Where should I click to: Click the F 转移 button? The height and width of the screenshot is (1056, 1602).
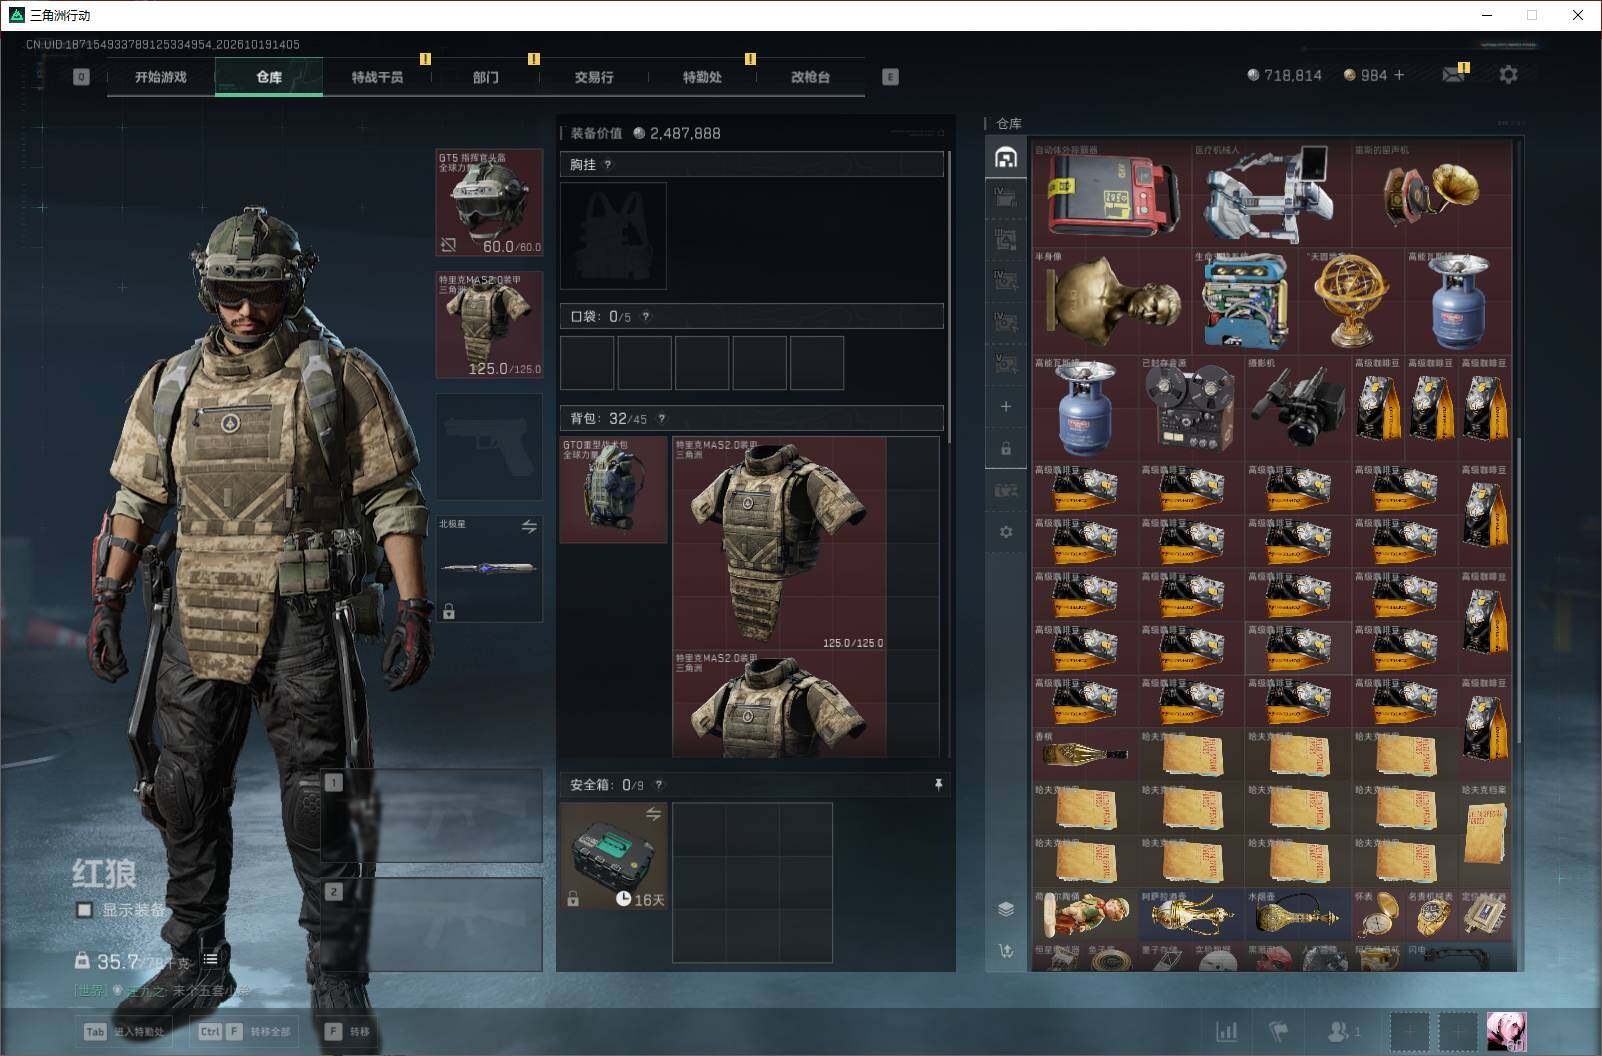coord(348,1031)
